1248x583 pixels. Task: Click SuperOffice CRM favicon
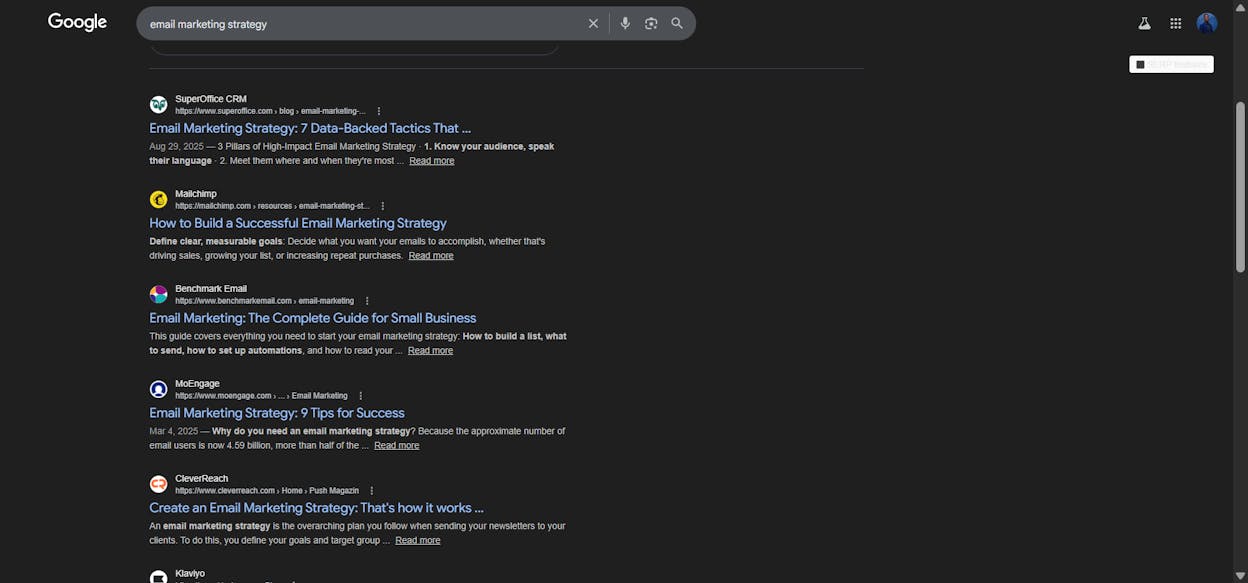click(x=158, y=104)
